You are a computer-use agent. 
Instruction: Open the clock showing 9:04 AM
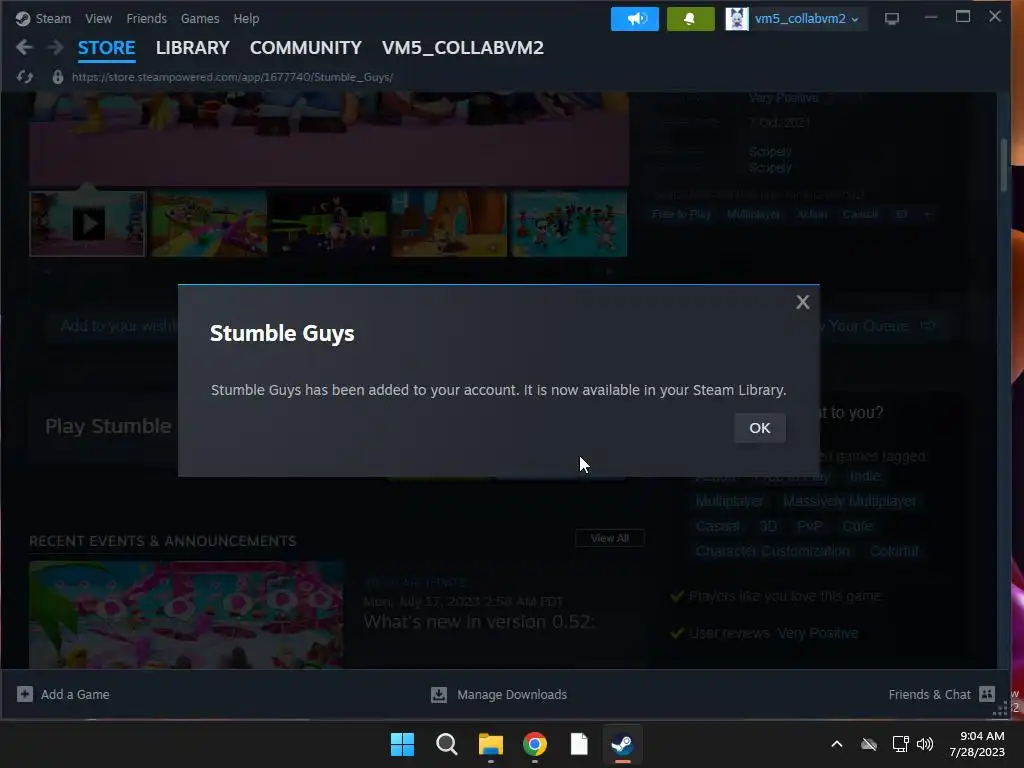point(977,744)
